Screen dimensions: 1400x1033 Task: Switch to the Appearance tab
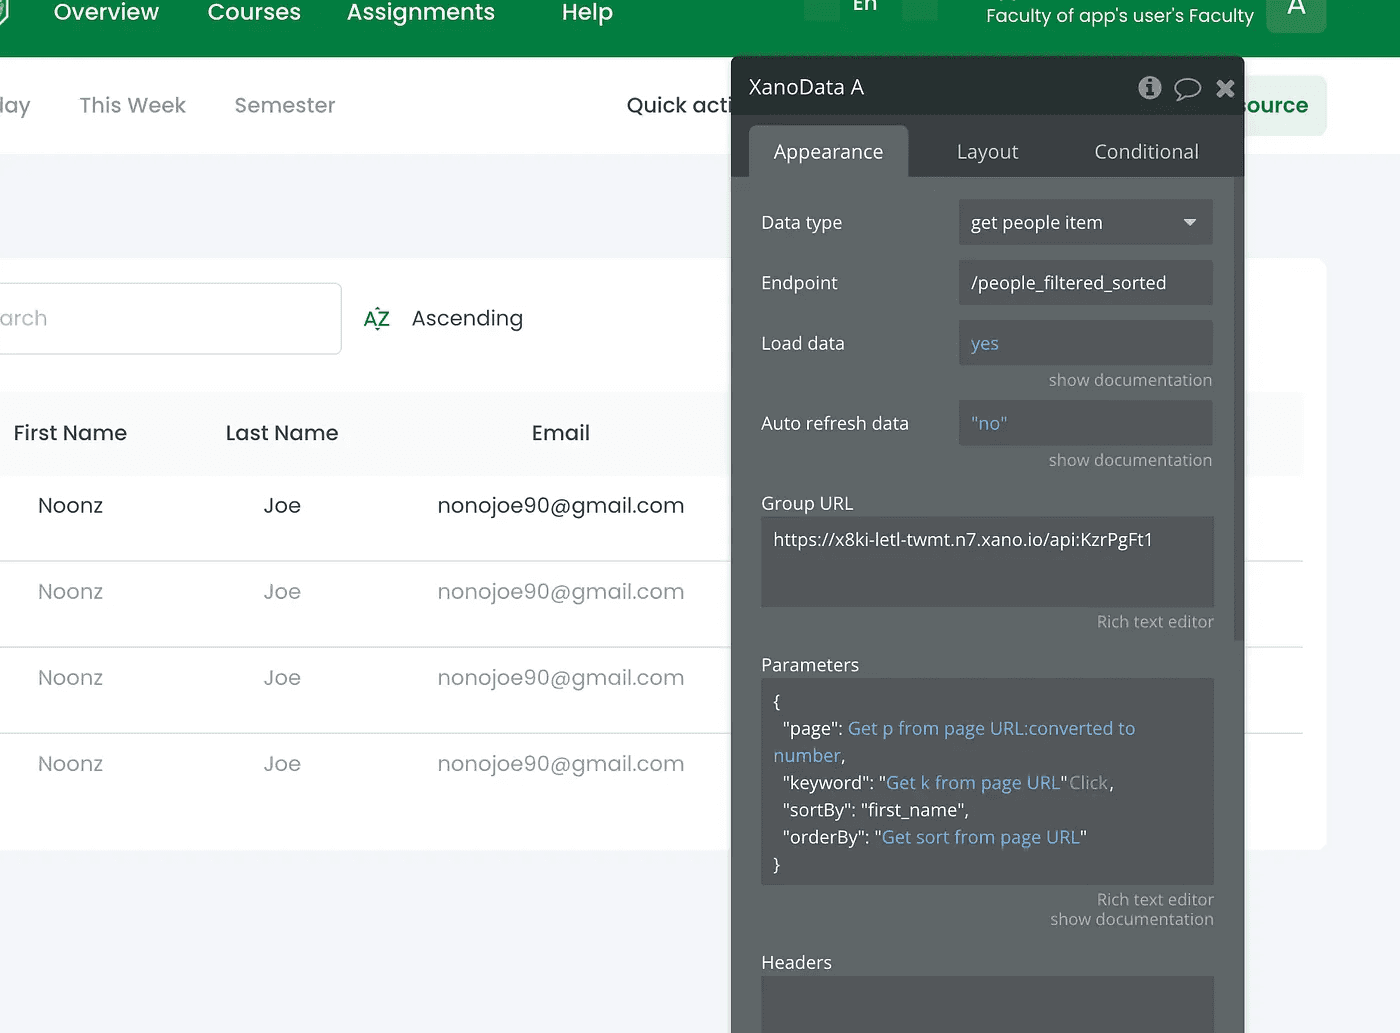coord(828,152)
